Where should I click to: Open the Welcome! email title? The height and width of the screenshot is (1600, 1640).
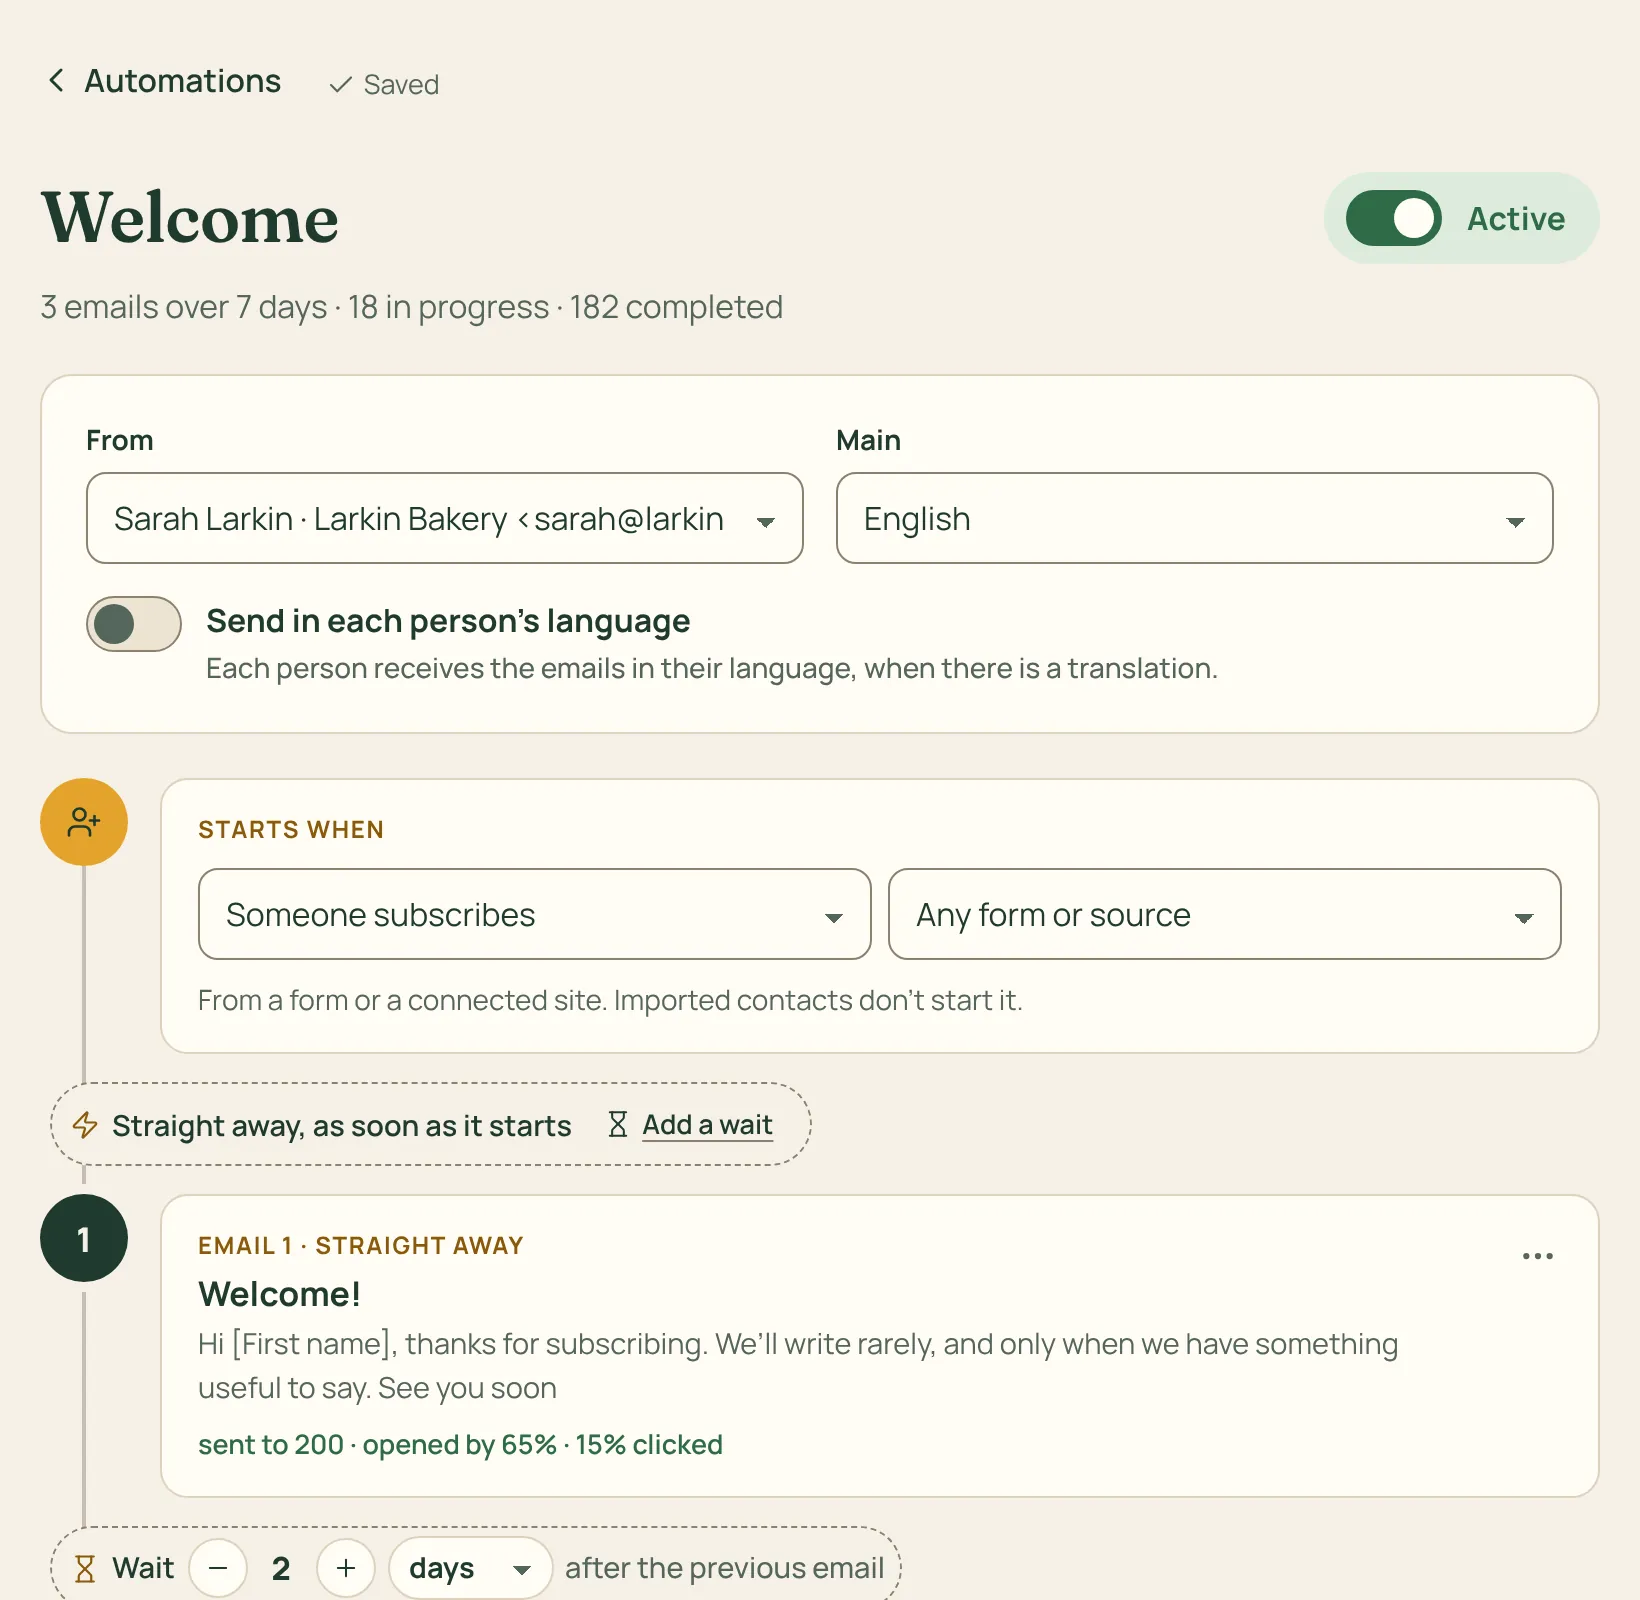(x=279, y=1294)
